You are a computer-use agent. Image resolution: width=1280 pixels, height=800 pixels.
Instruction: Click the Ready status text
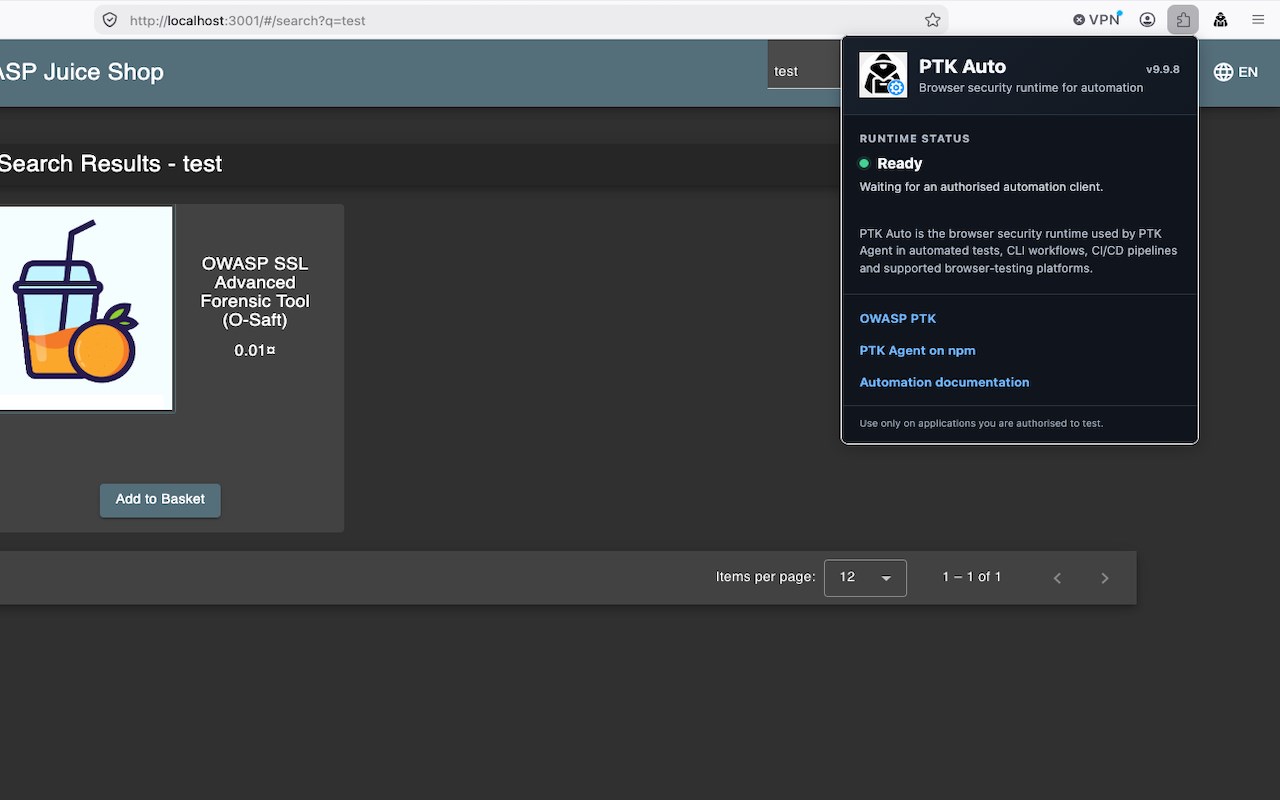click(900, 164)
